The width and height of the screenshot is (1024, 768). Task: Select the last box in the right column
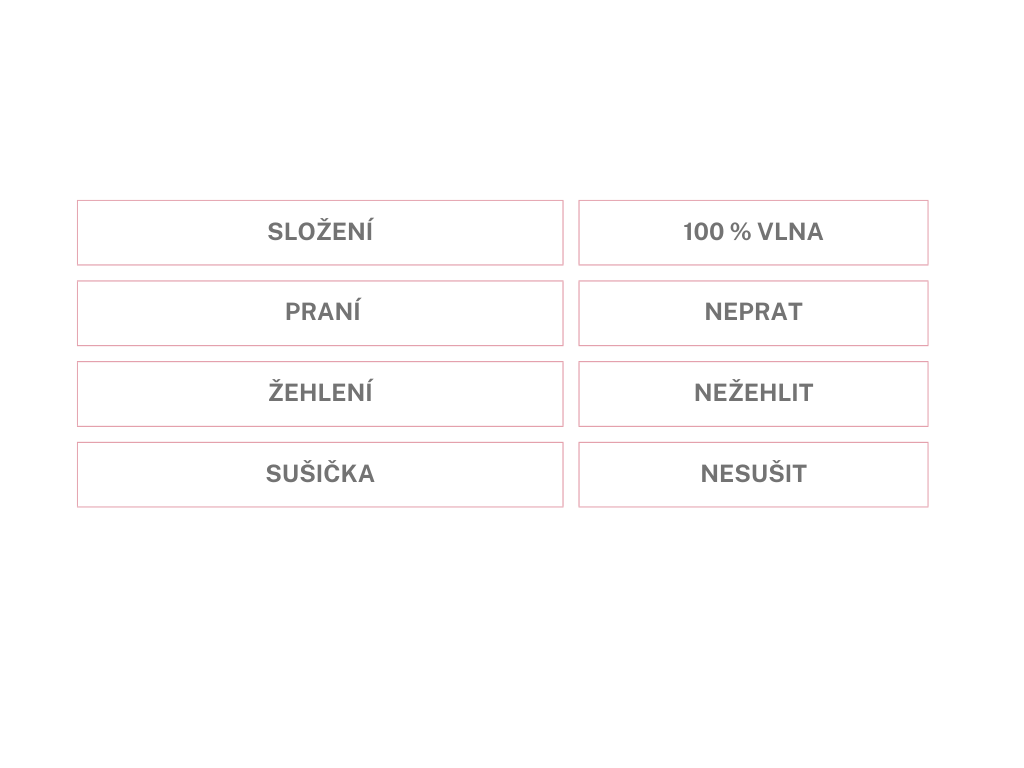753,474
